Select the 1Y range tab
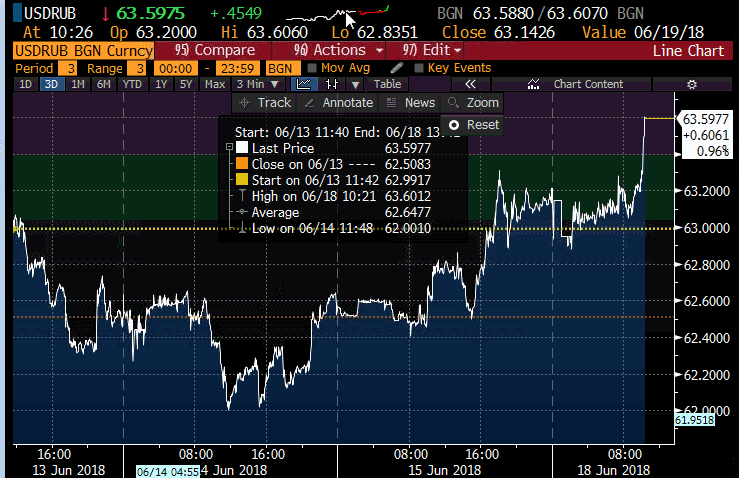739x478 pixels. coord(161,84)
